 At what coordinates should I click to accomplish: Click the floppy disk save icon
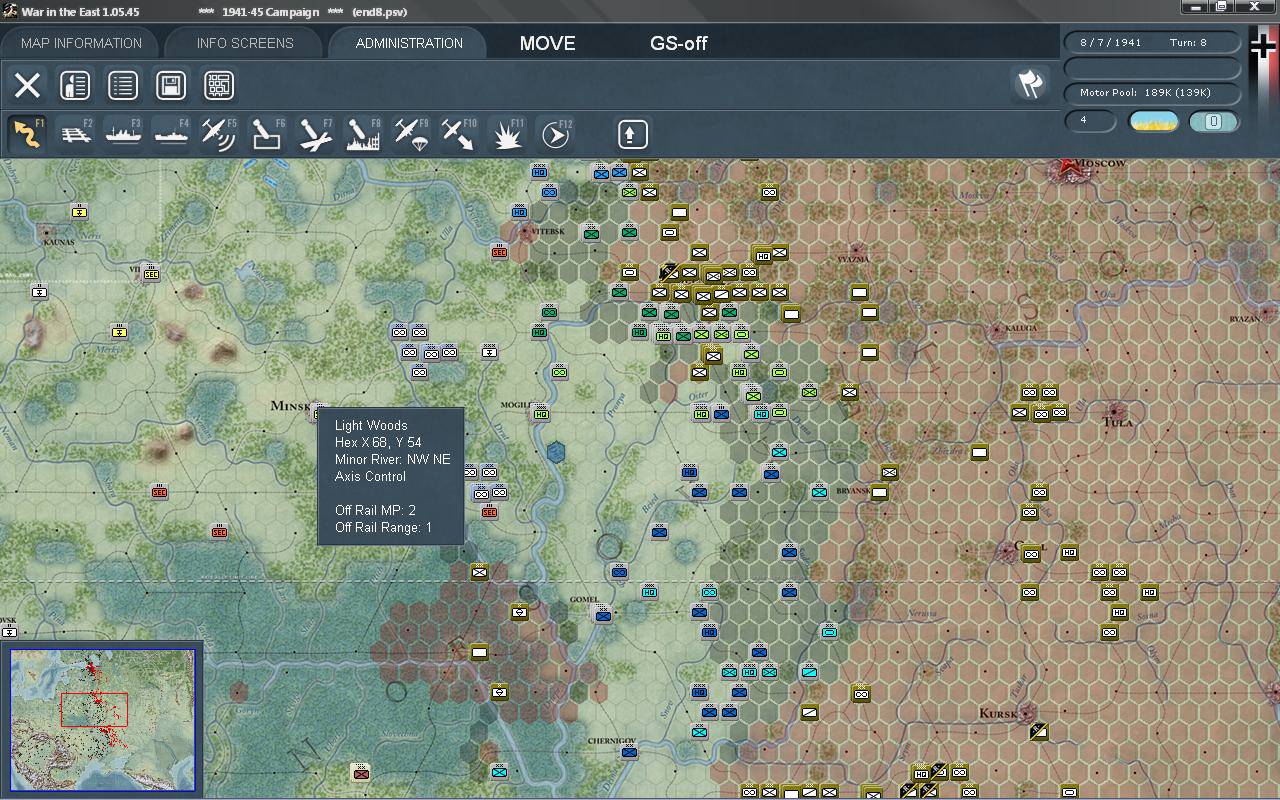click(x=171, y=85)
